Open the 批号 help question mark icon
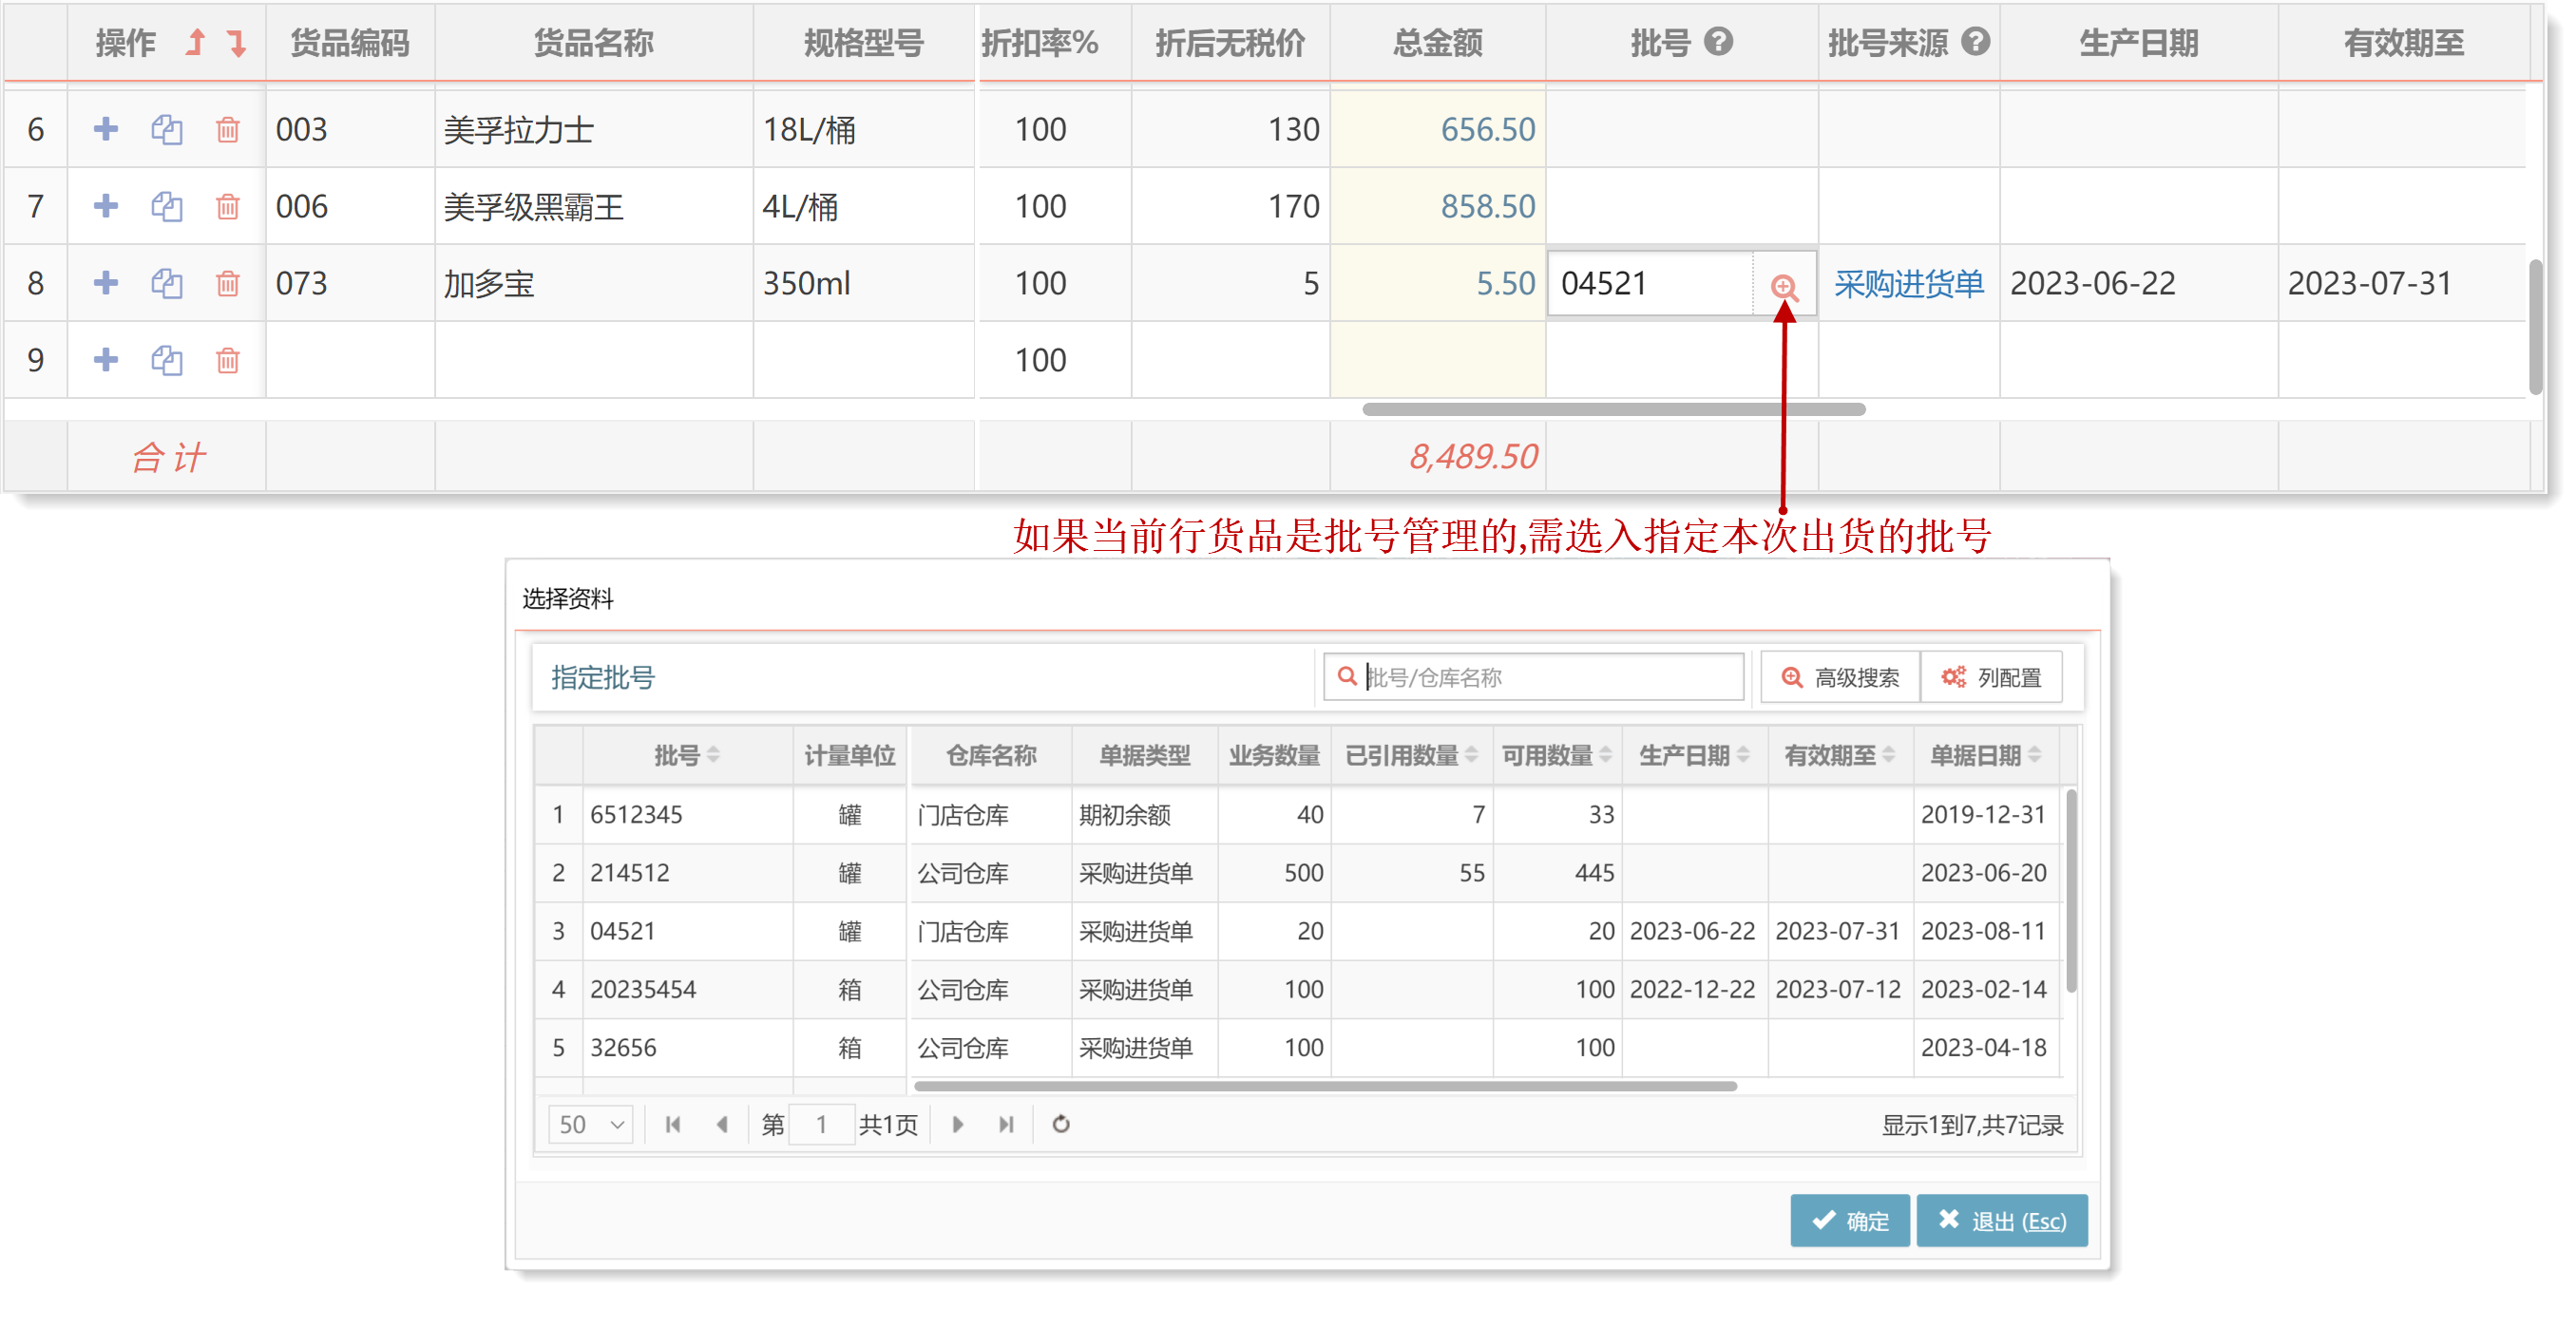 coord(1718,42)
